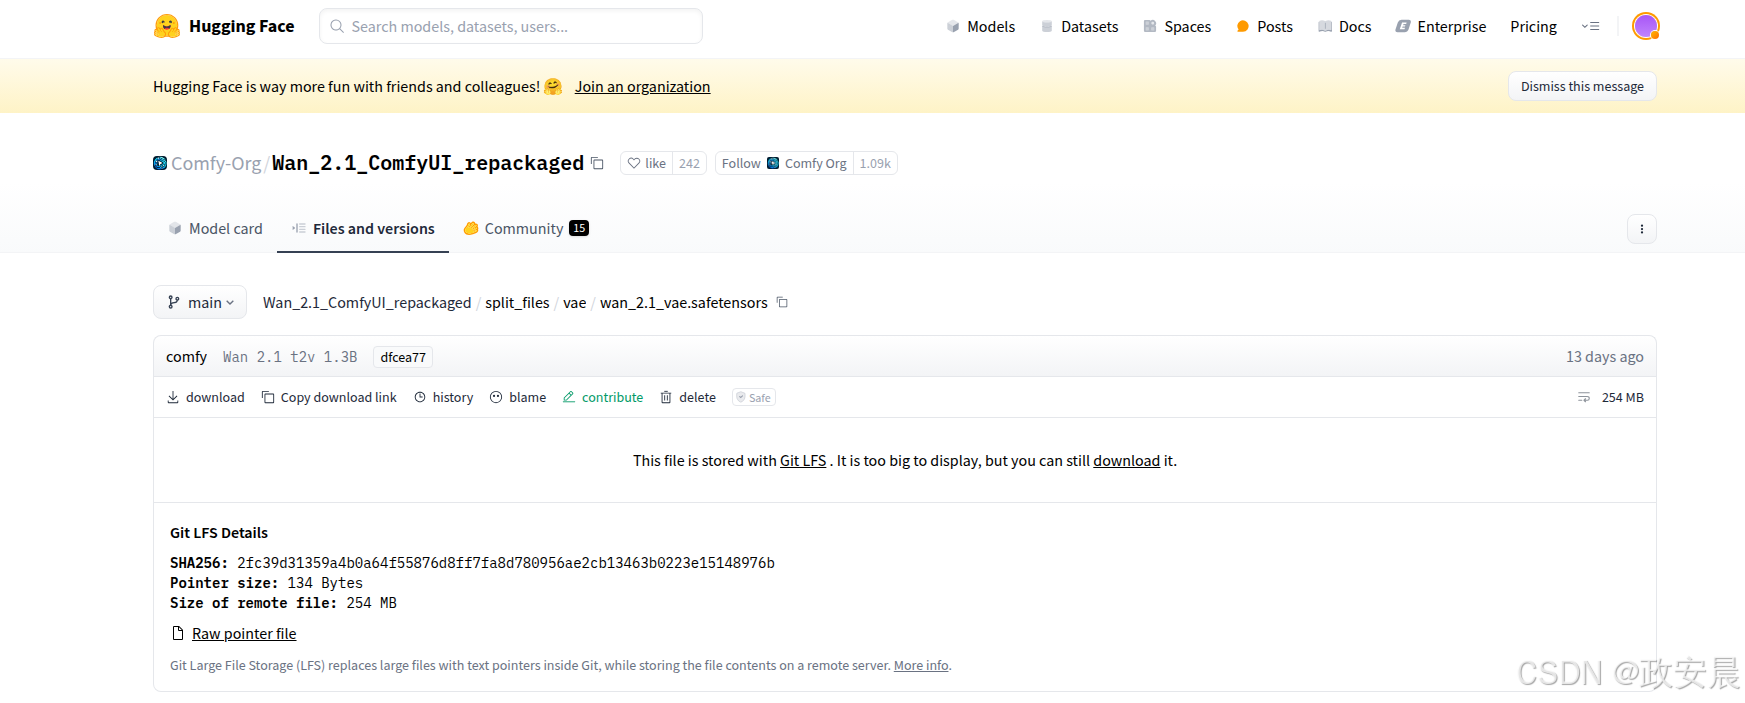
Task: View the 242 likes count
Action: pyautogui.click(x=689, y=163)
